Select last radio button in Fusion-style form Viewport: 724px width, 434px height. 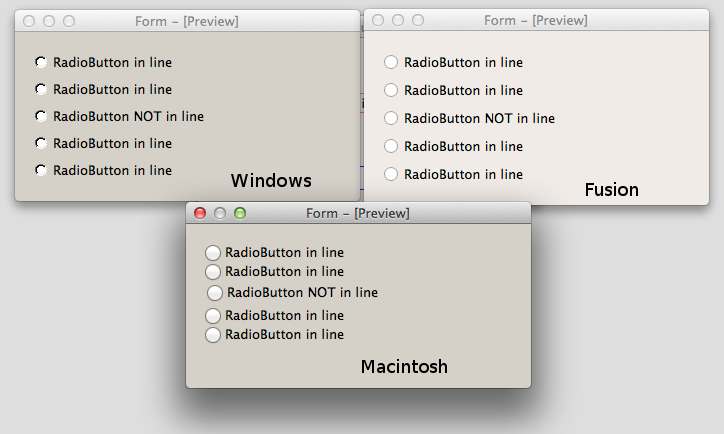pyautogui.click(x=391, y=174)
